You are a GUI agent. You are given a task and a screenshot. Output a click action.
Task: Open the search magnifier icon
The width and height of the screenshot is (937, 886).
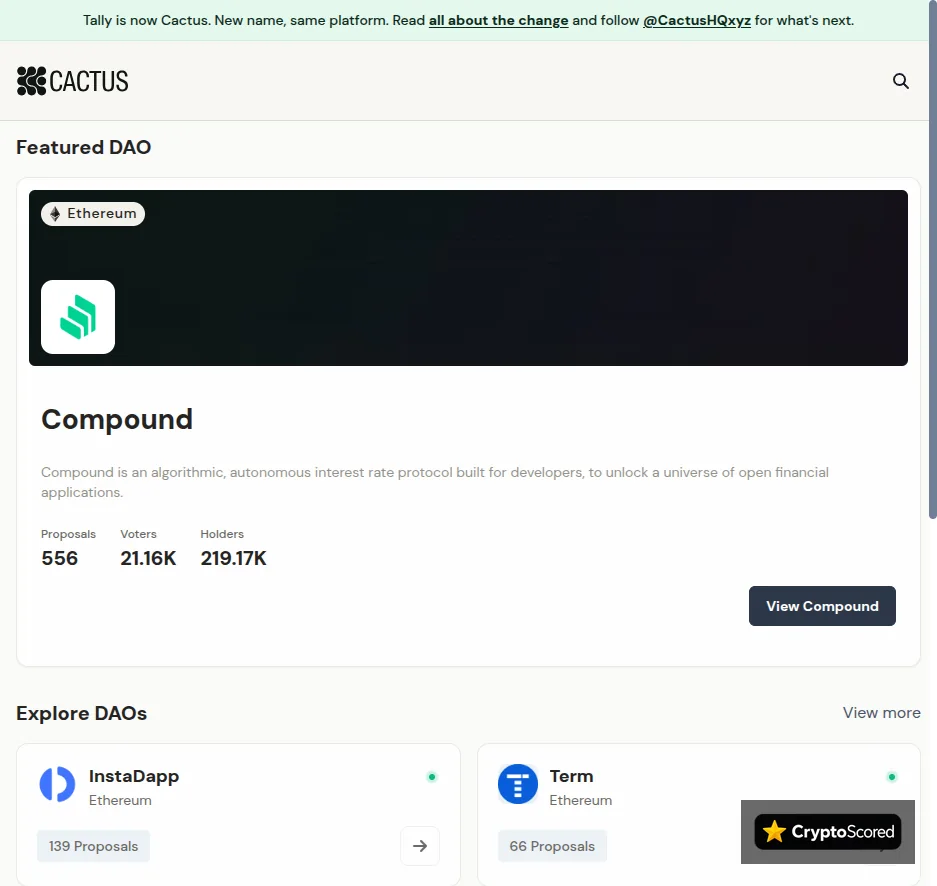tap(901, 81)
